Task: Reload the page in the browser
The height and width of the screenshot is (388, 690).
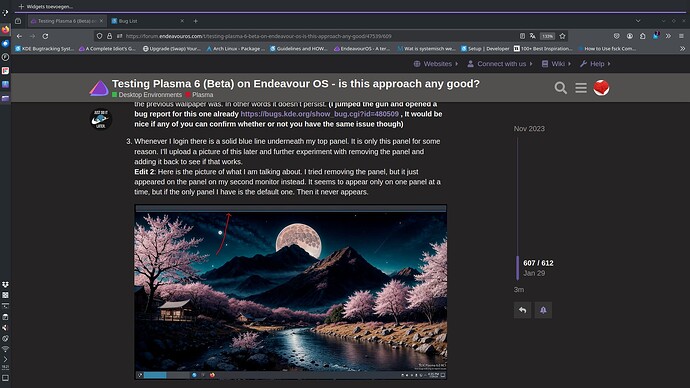Action: pos(45,36)
